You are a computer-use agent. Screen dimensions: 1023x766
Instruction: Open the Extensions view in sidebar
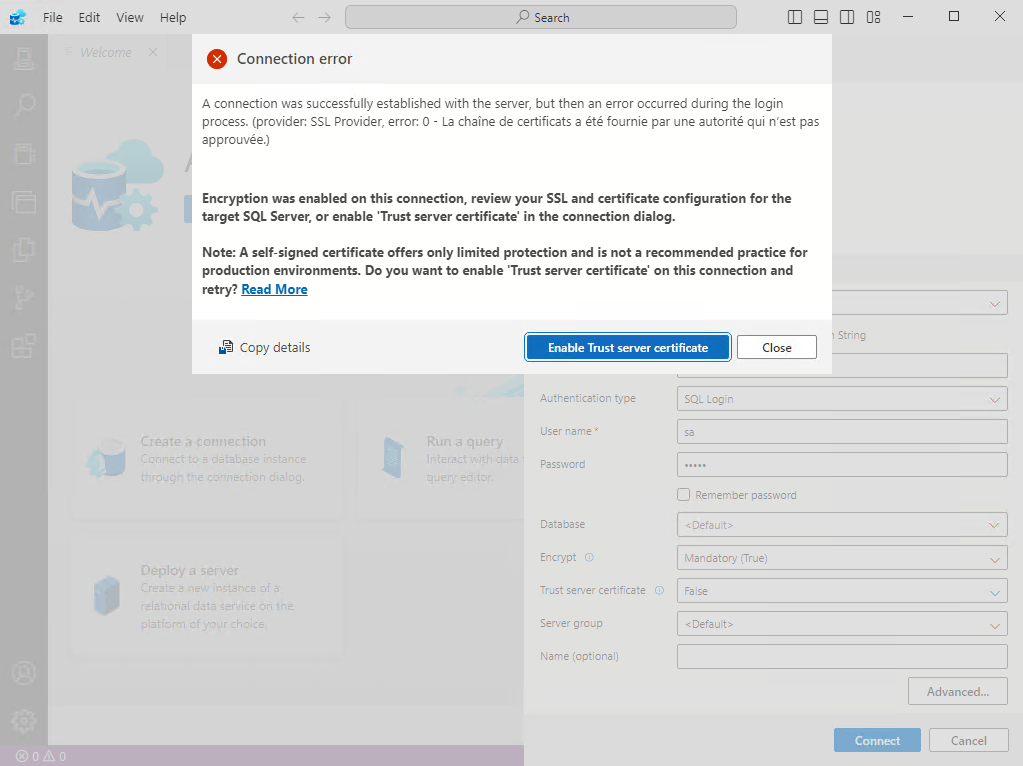point(23,347)
